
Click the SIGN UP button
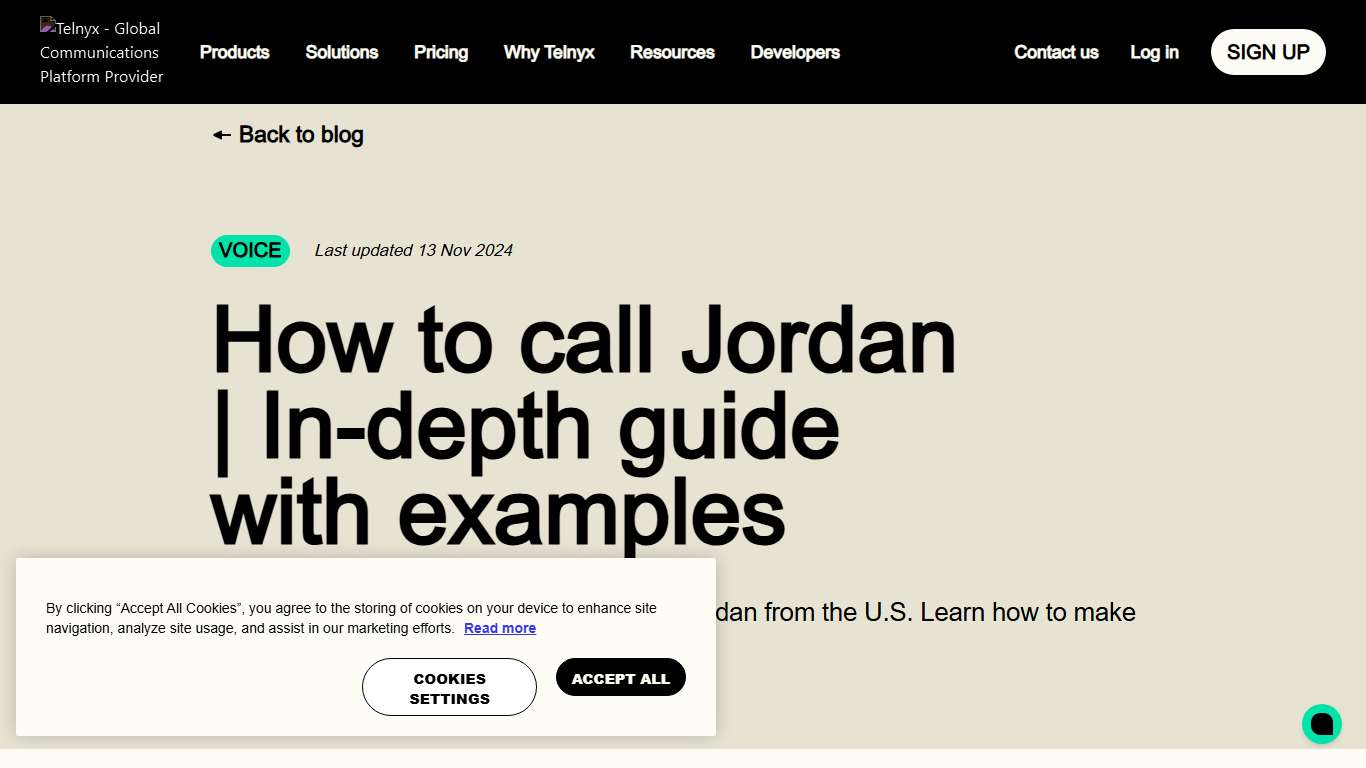pyautogui.click(x=1267, y=52)
